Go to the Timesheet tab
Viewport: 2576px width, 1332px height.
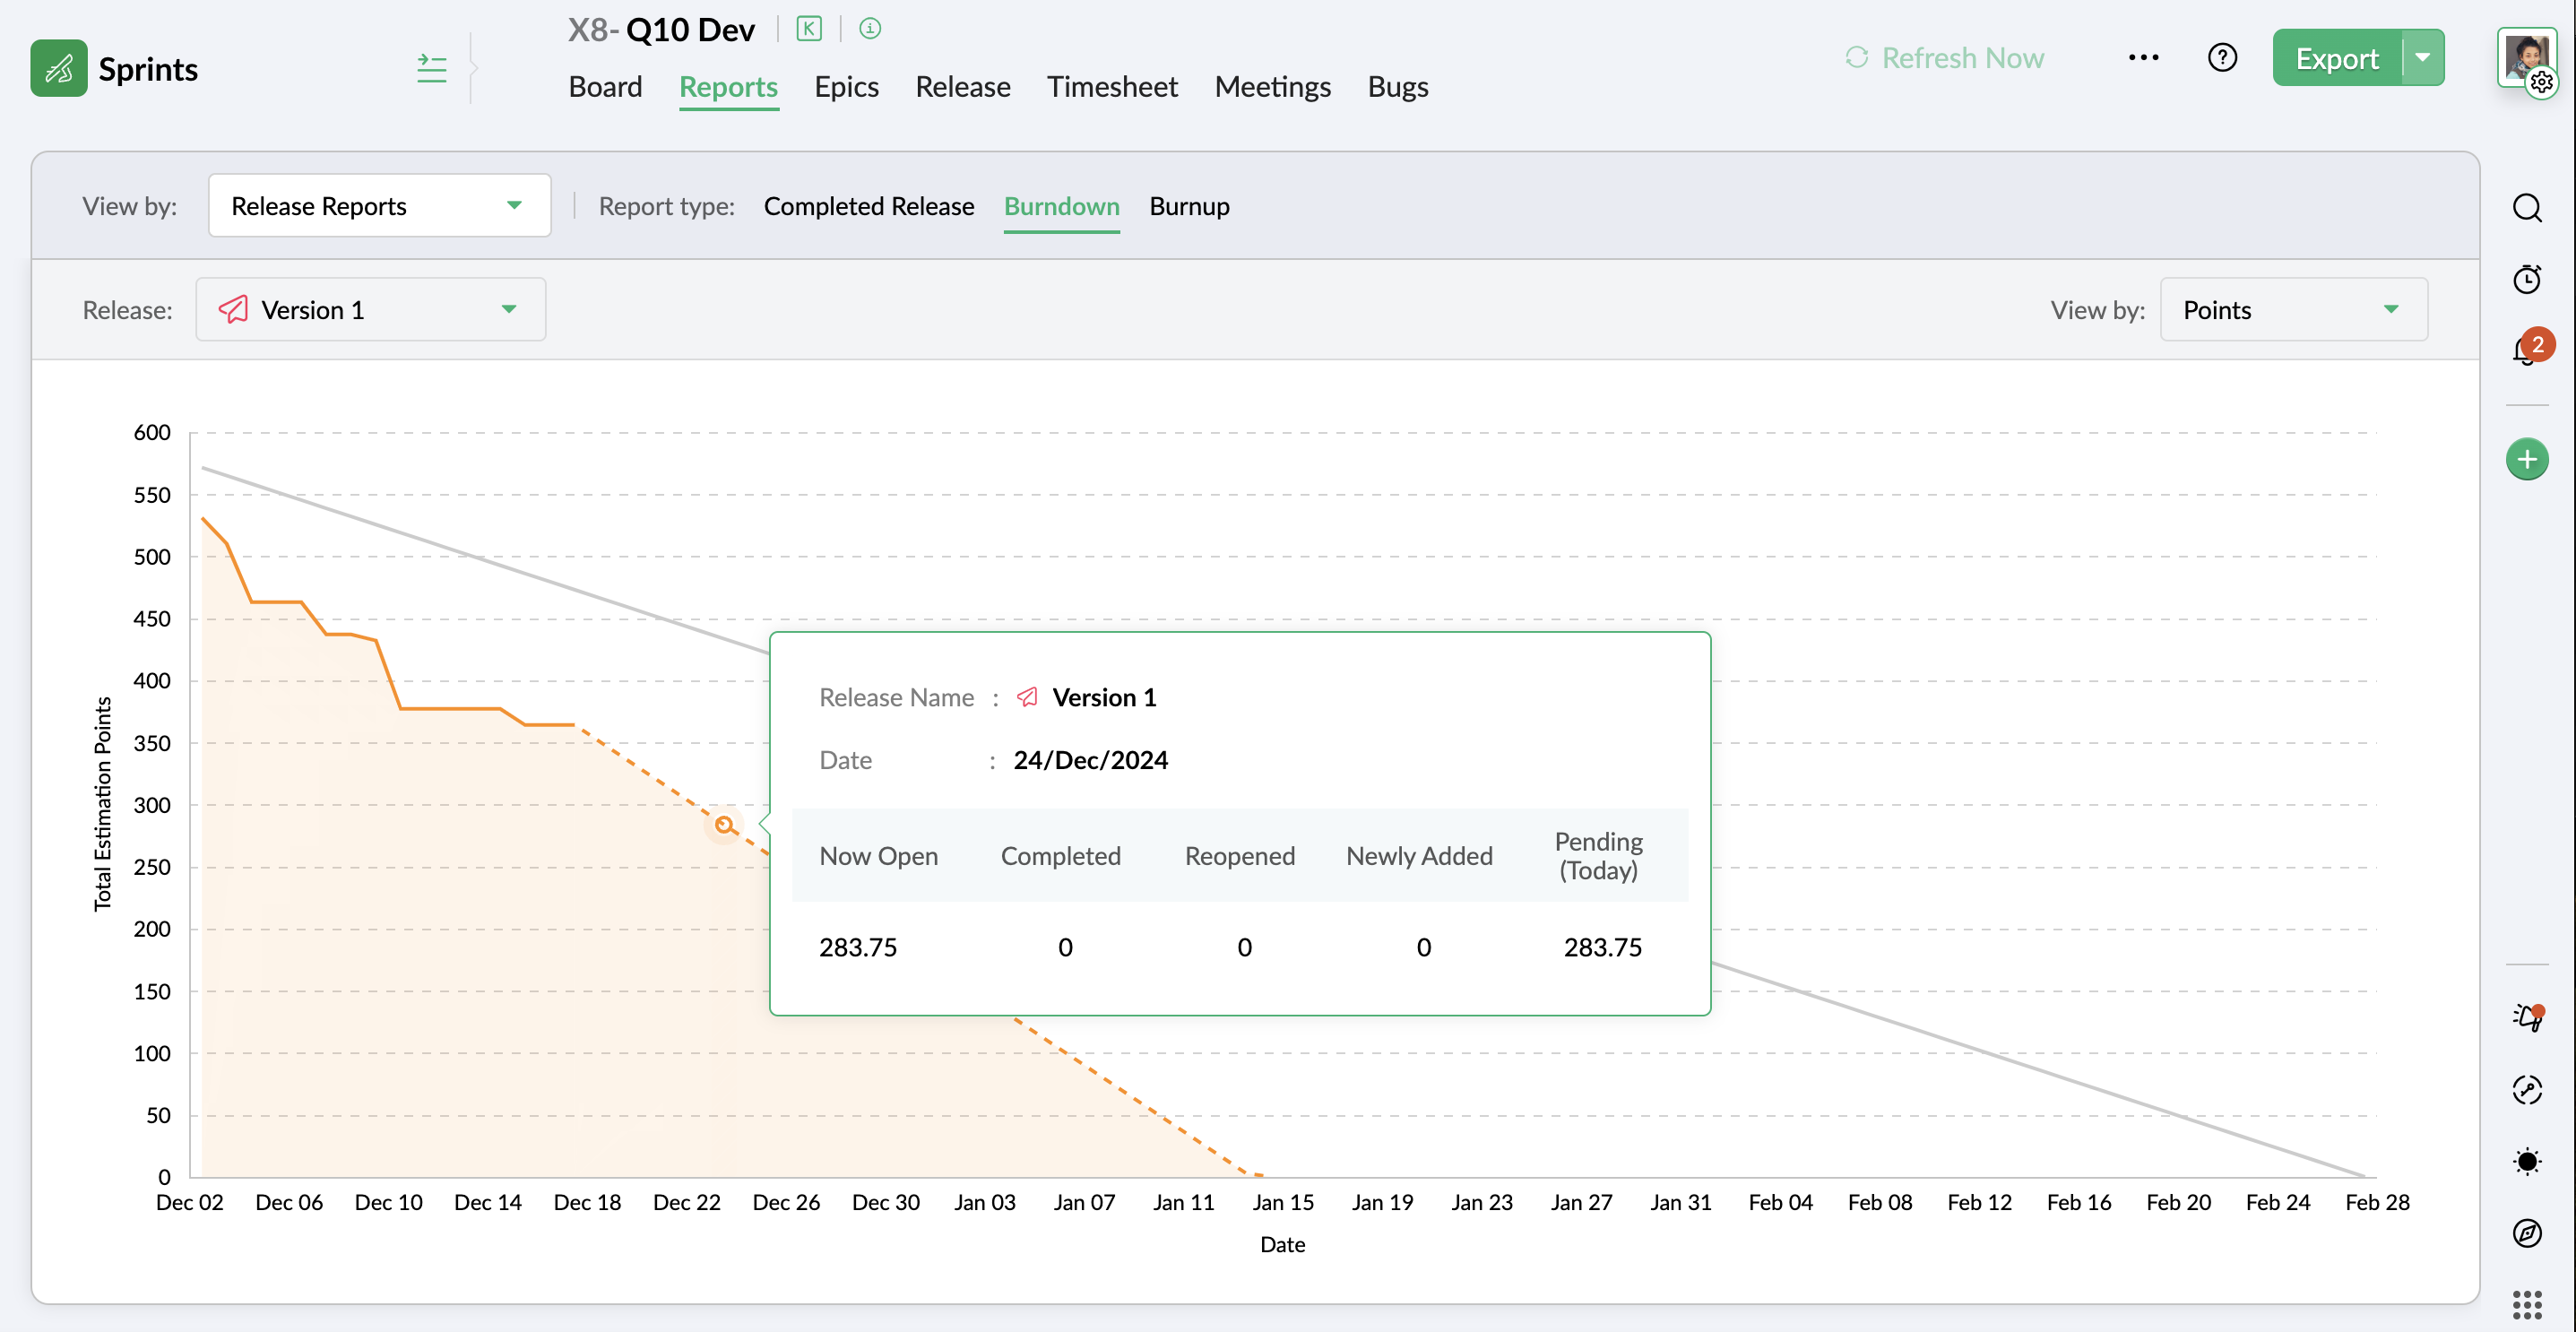1112,87
